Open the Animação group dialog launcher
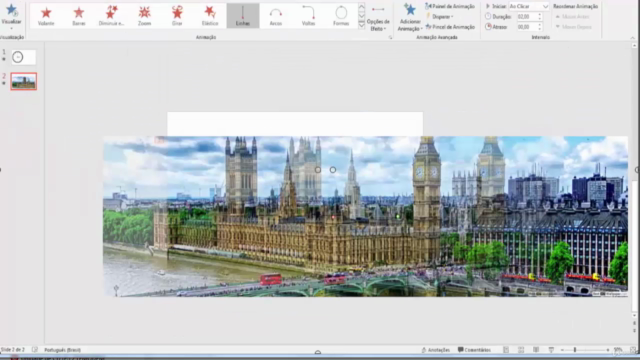 [x=390, y=38]
